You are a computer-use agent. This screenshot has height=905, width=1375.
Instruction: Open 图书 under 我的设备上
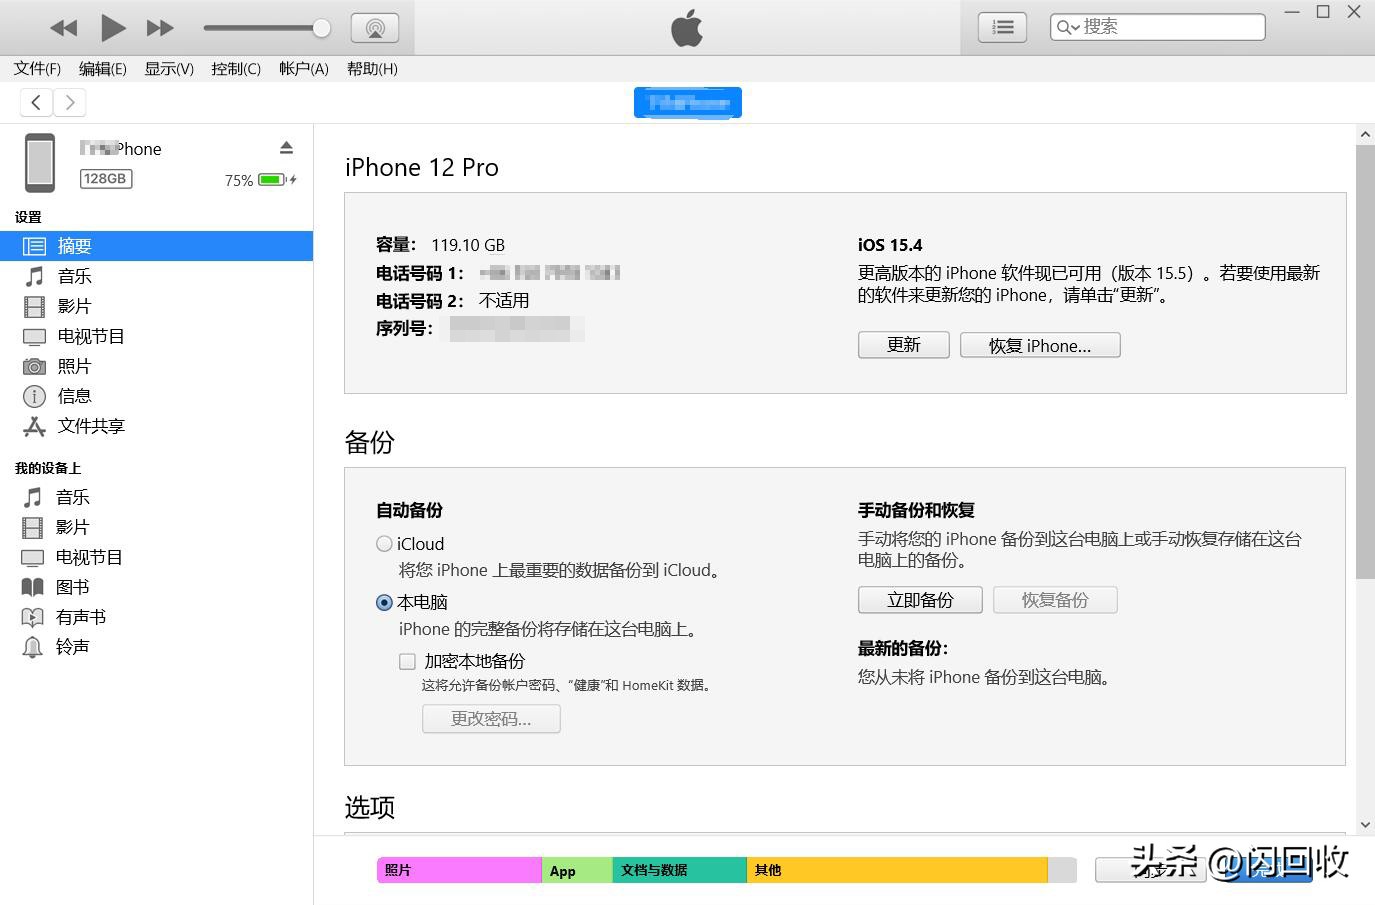point(71,586)
